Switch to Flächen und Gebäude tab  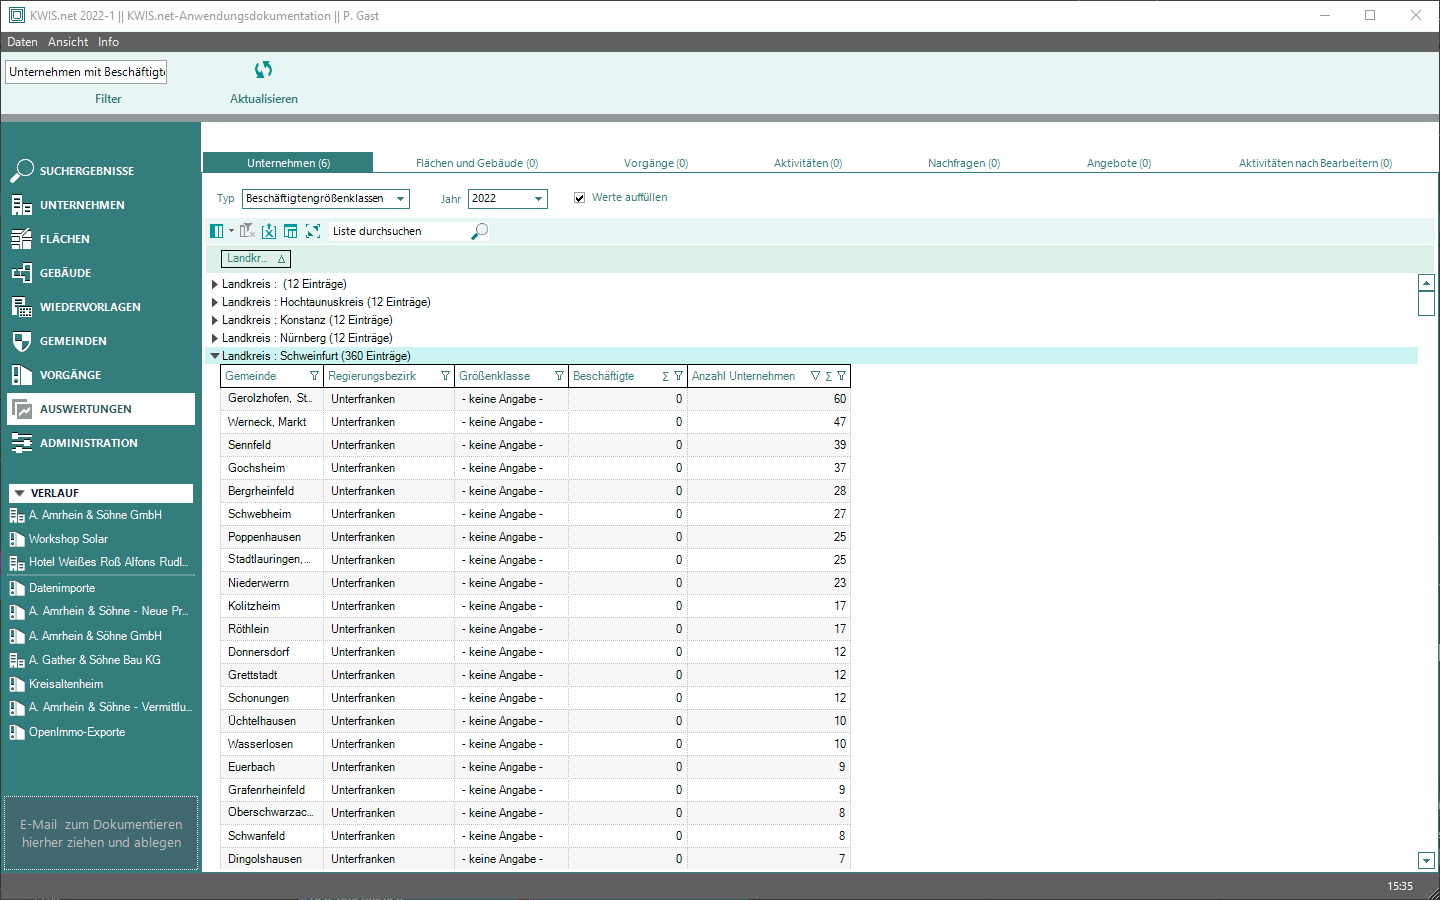click(477, 163)
